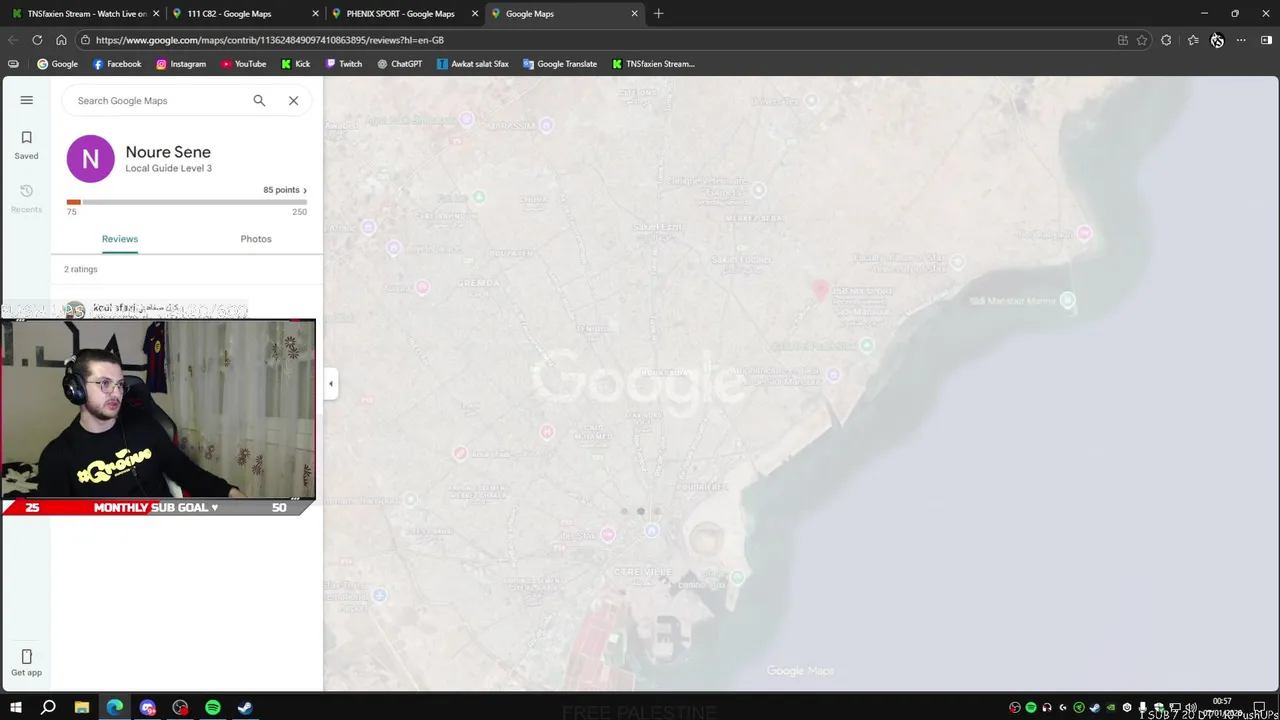Click the tray microphone icon
This screenshot has width=1280, height=720.
pyautogui.click(x=1143, y=708)
